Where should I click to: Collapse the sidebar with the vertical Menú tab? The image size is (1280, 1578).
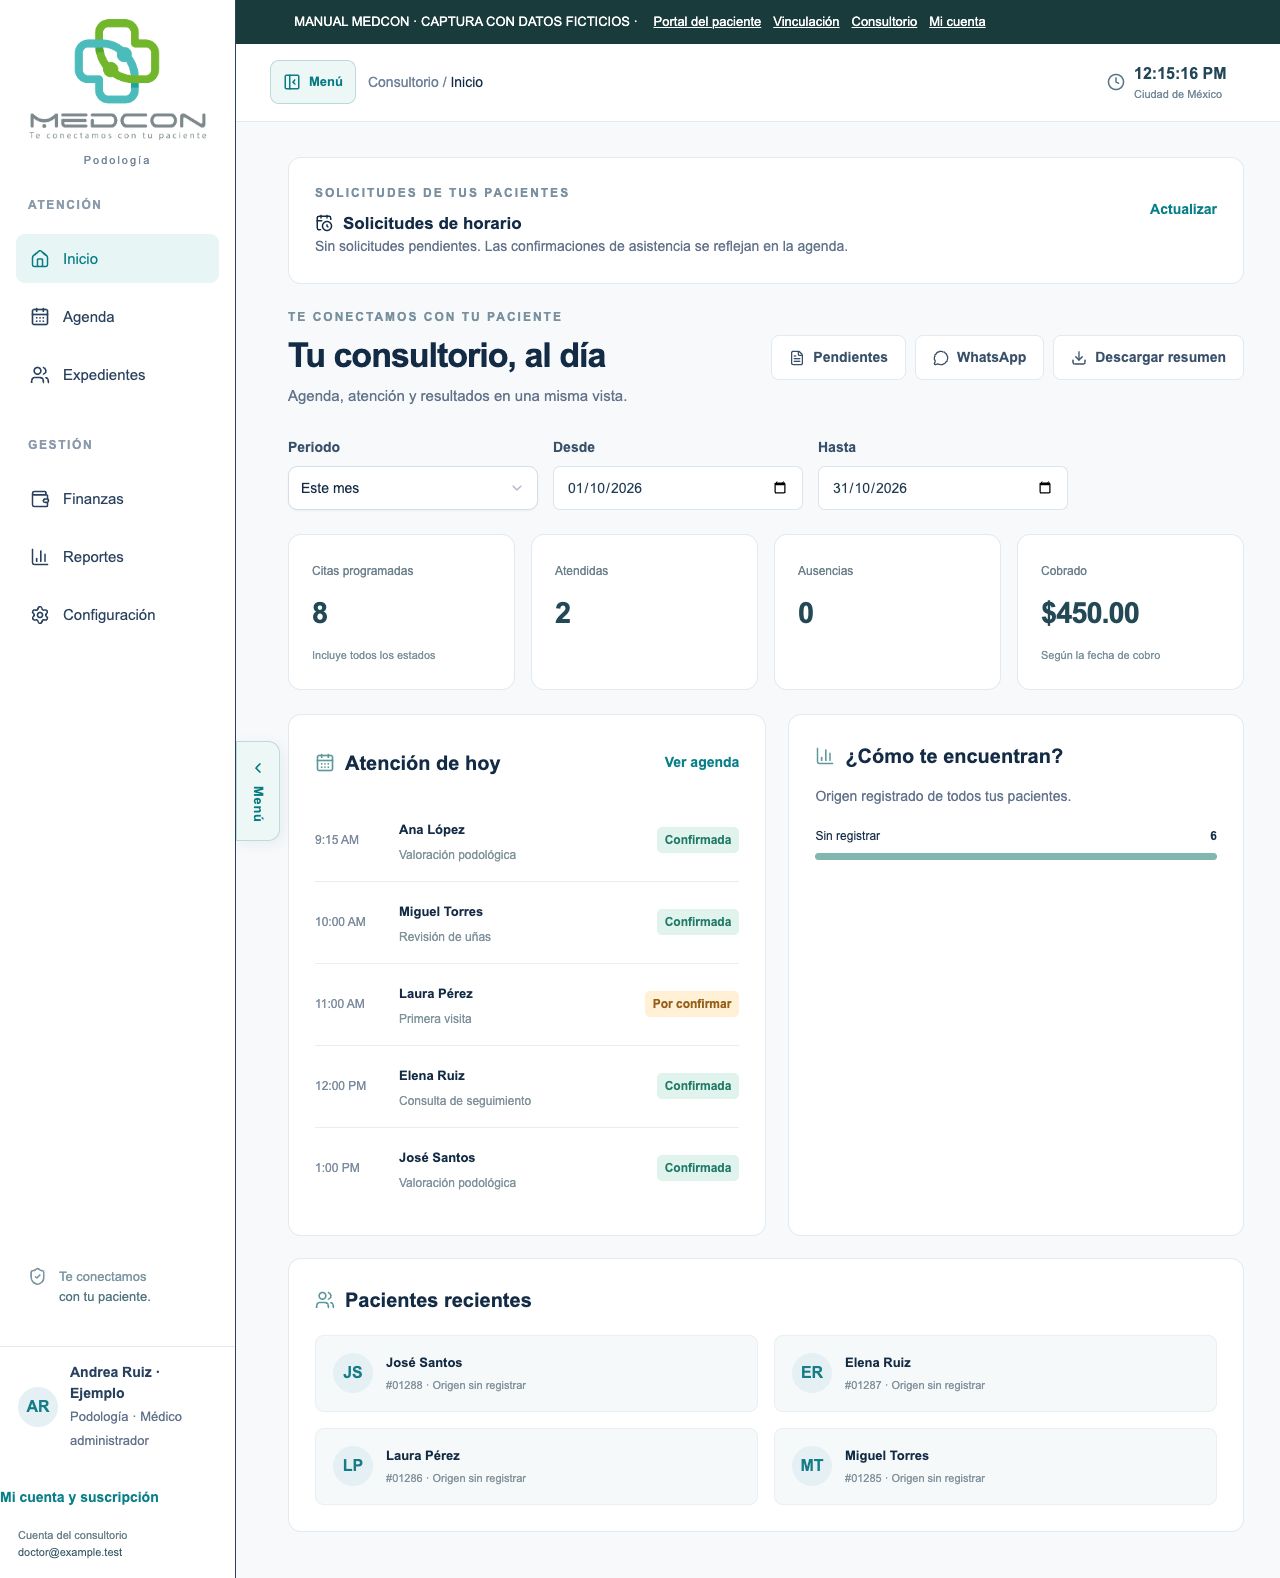[x=258, y=790]
